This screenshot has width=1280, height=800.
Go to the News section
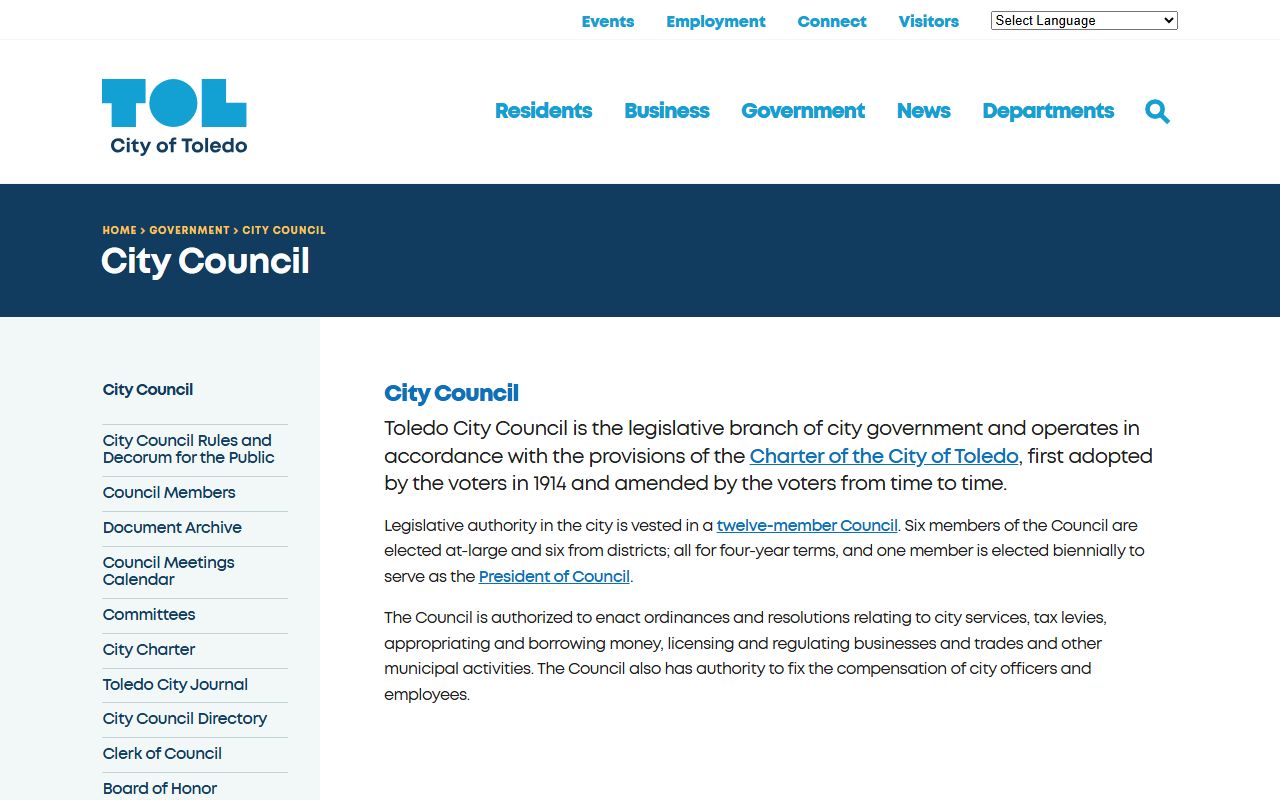pyautogui.click(x=923, y=111)
